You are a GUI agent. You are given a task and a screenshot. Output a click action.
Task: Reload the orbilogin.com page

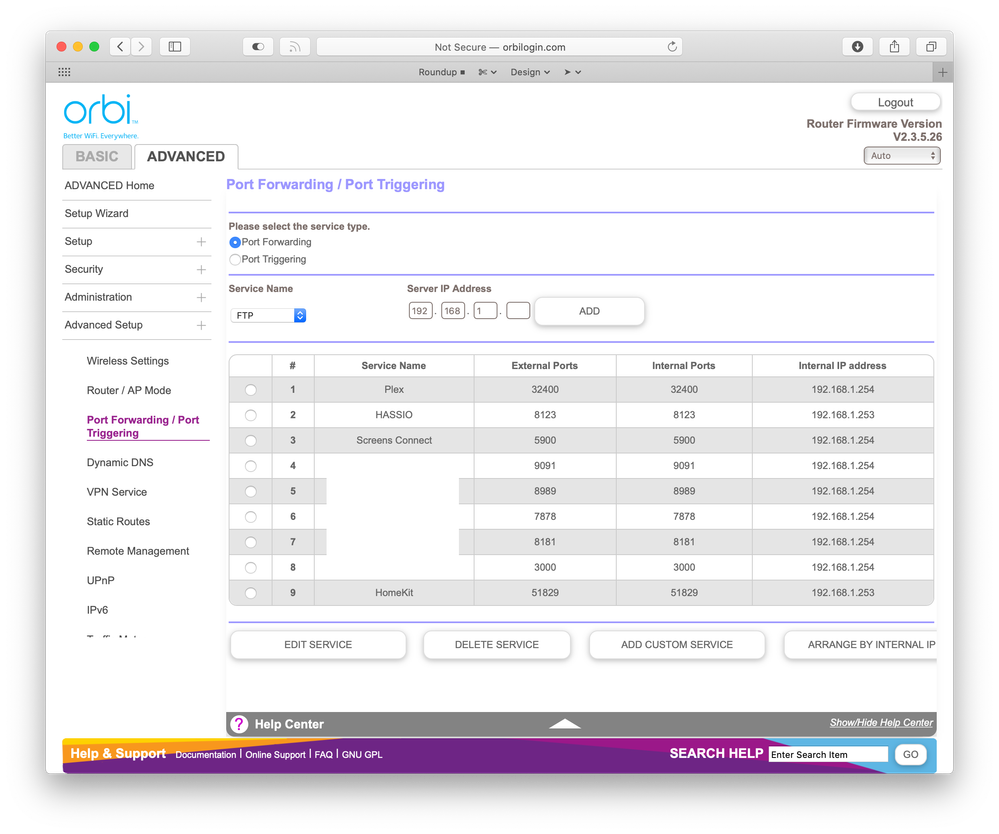coord(673,46)
